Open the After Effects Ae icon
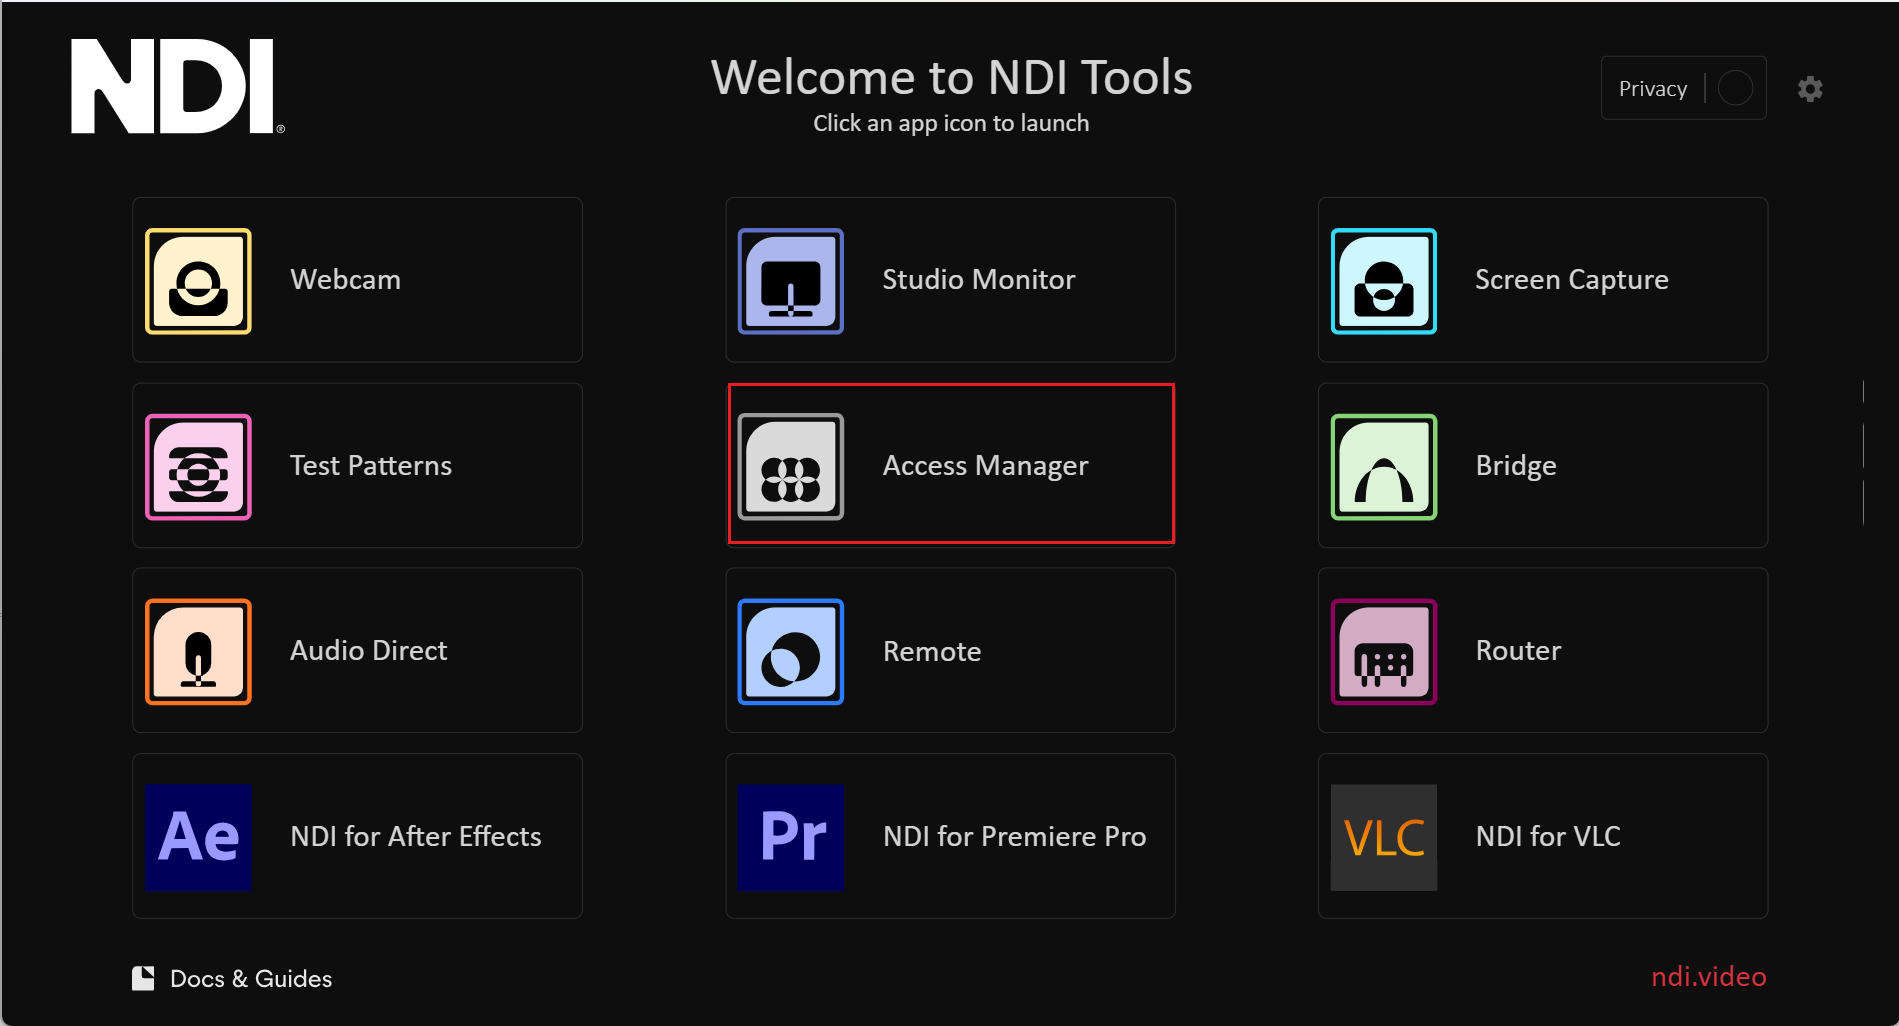The height and width of the screenshot is (1026, 1899). pyautogui.click(x=198, y=837)
